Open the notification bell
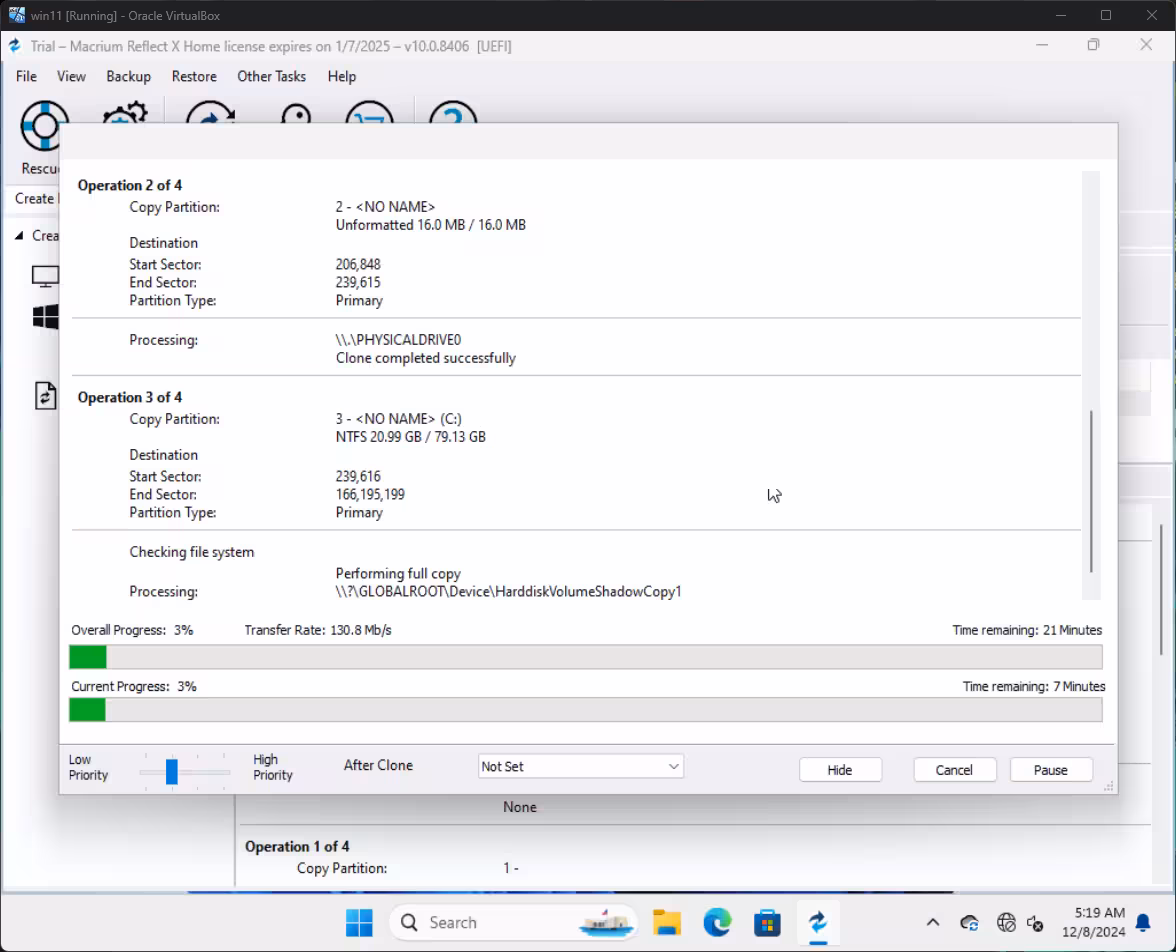 (x=1143, y=923)
